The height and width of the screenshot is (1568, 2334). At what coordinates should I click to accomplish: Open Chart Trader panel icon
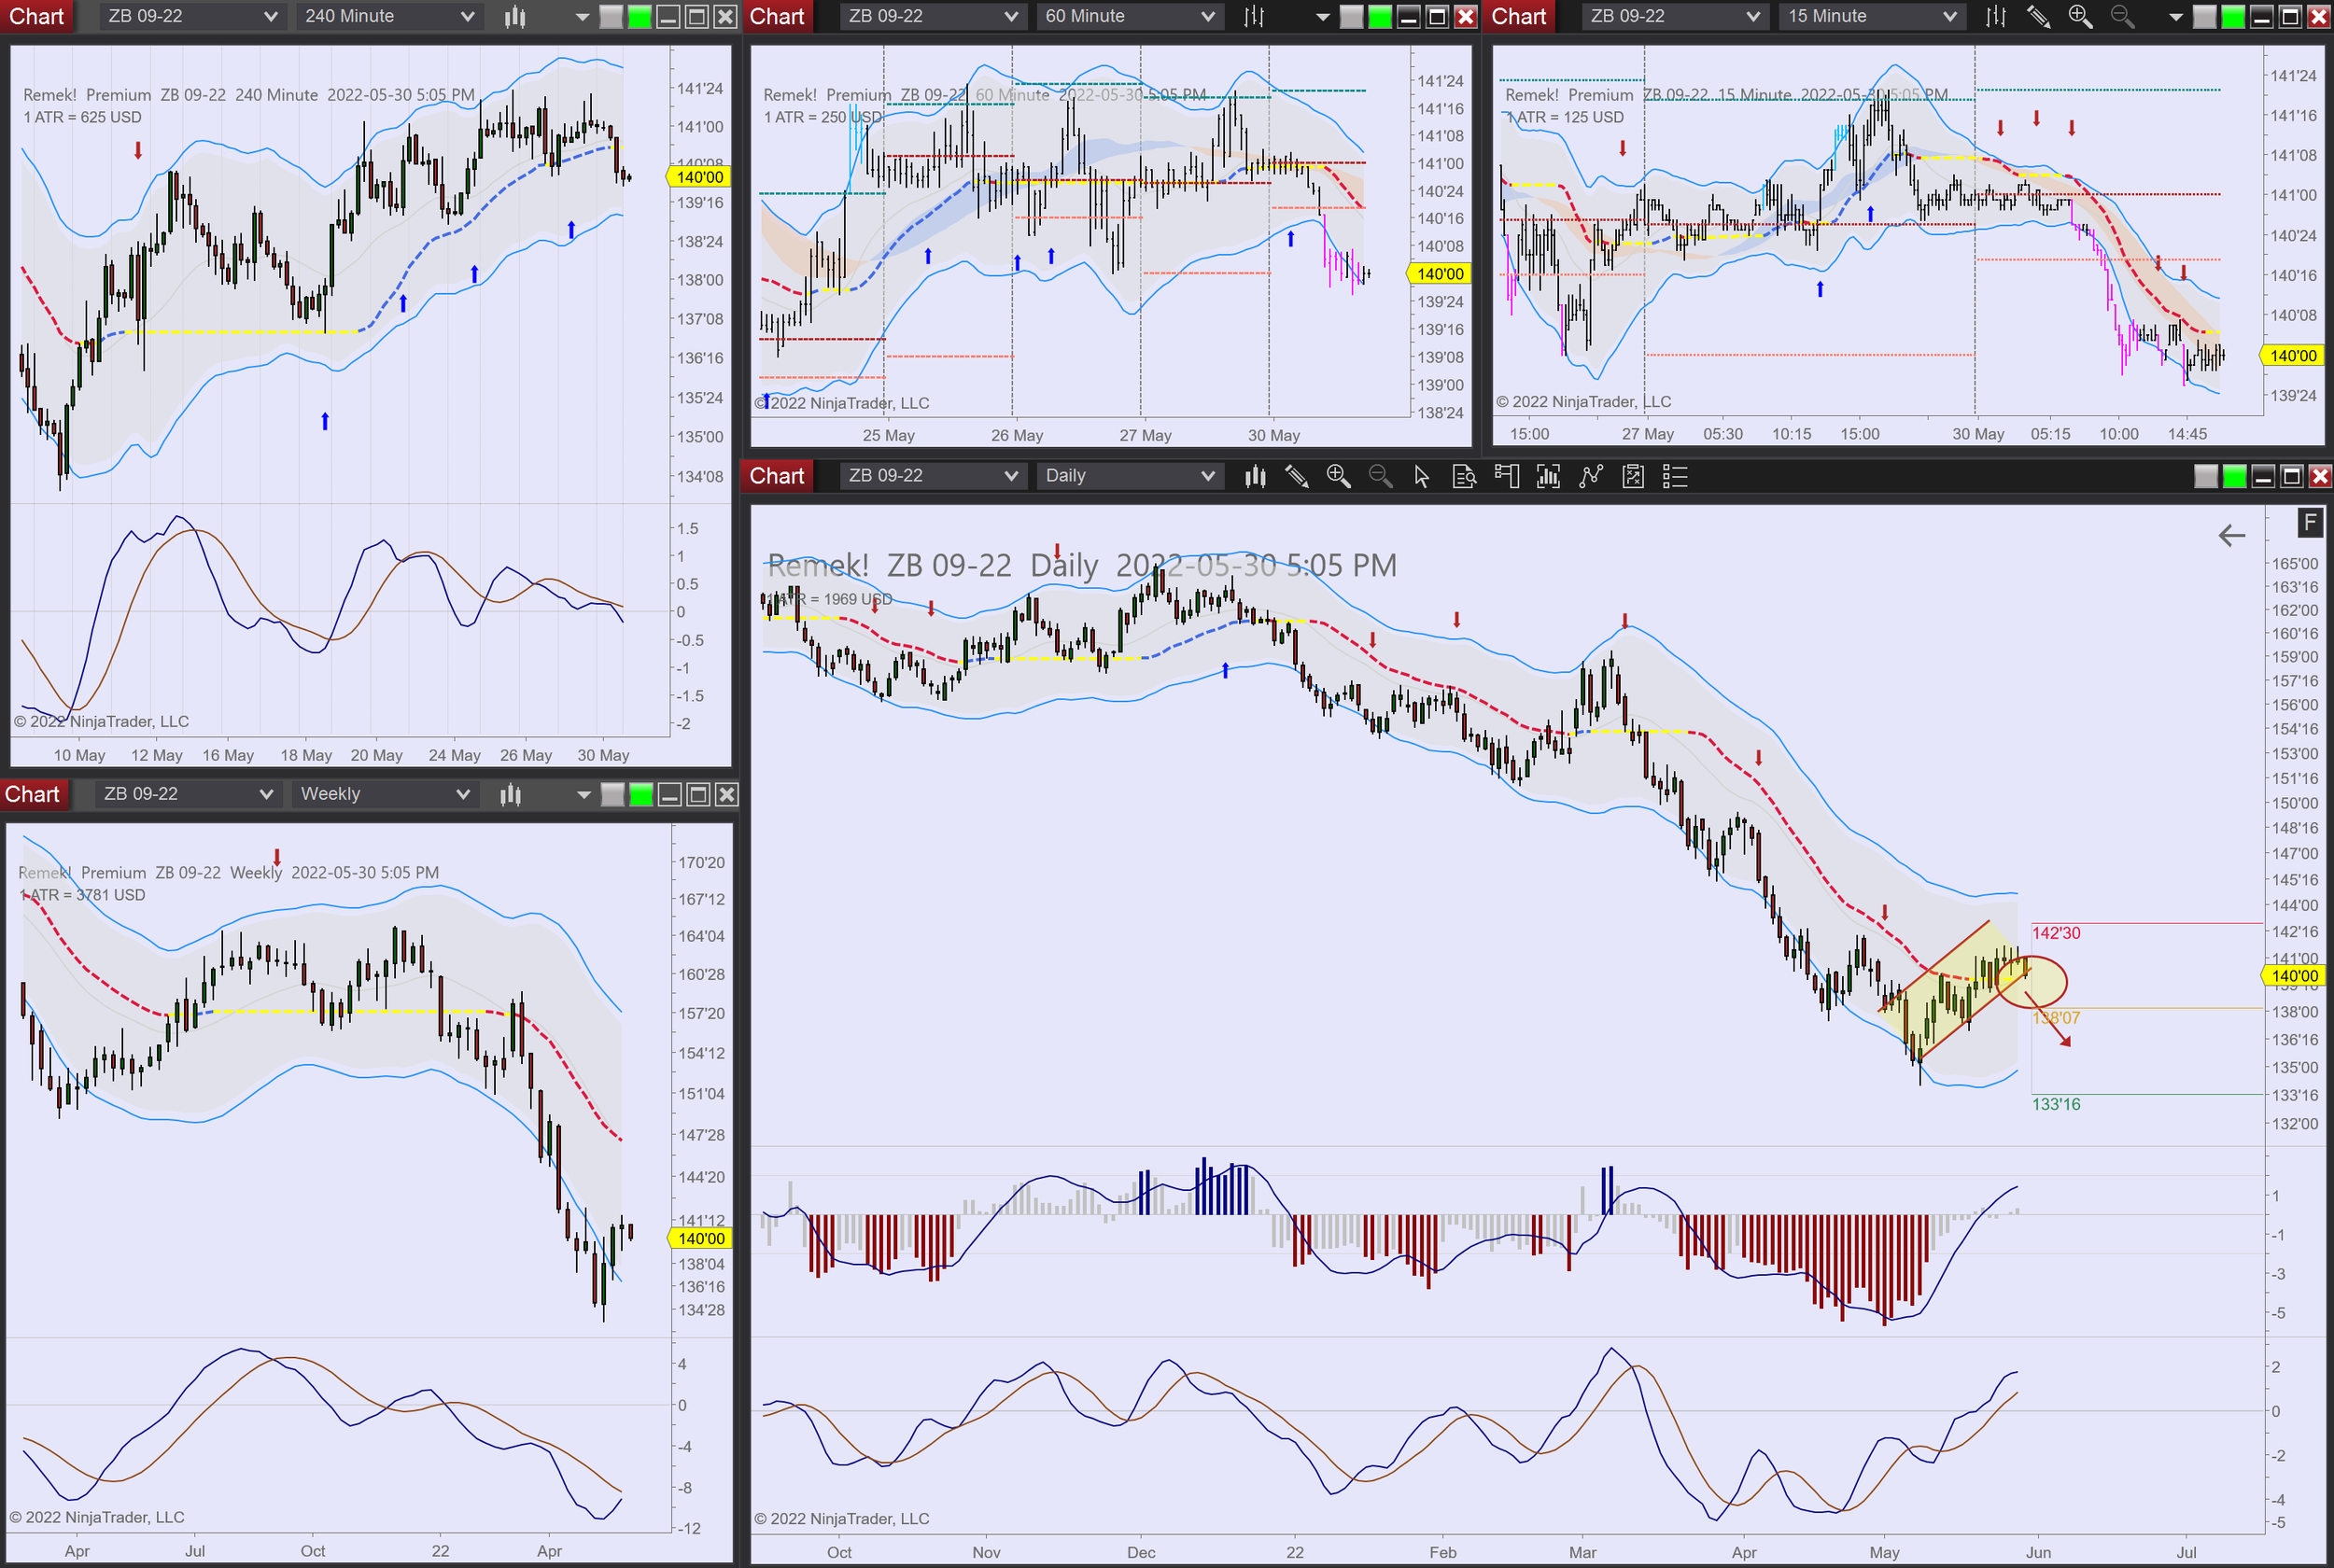point(1506,477)
